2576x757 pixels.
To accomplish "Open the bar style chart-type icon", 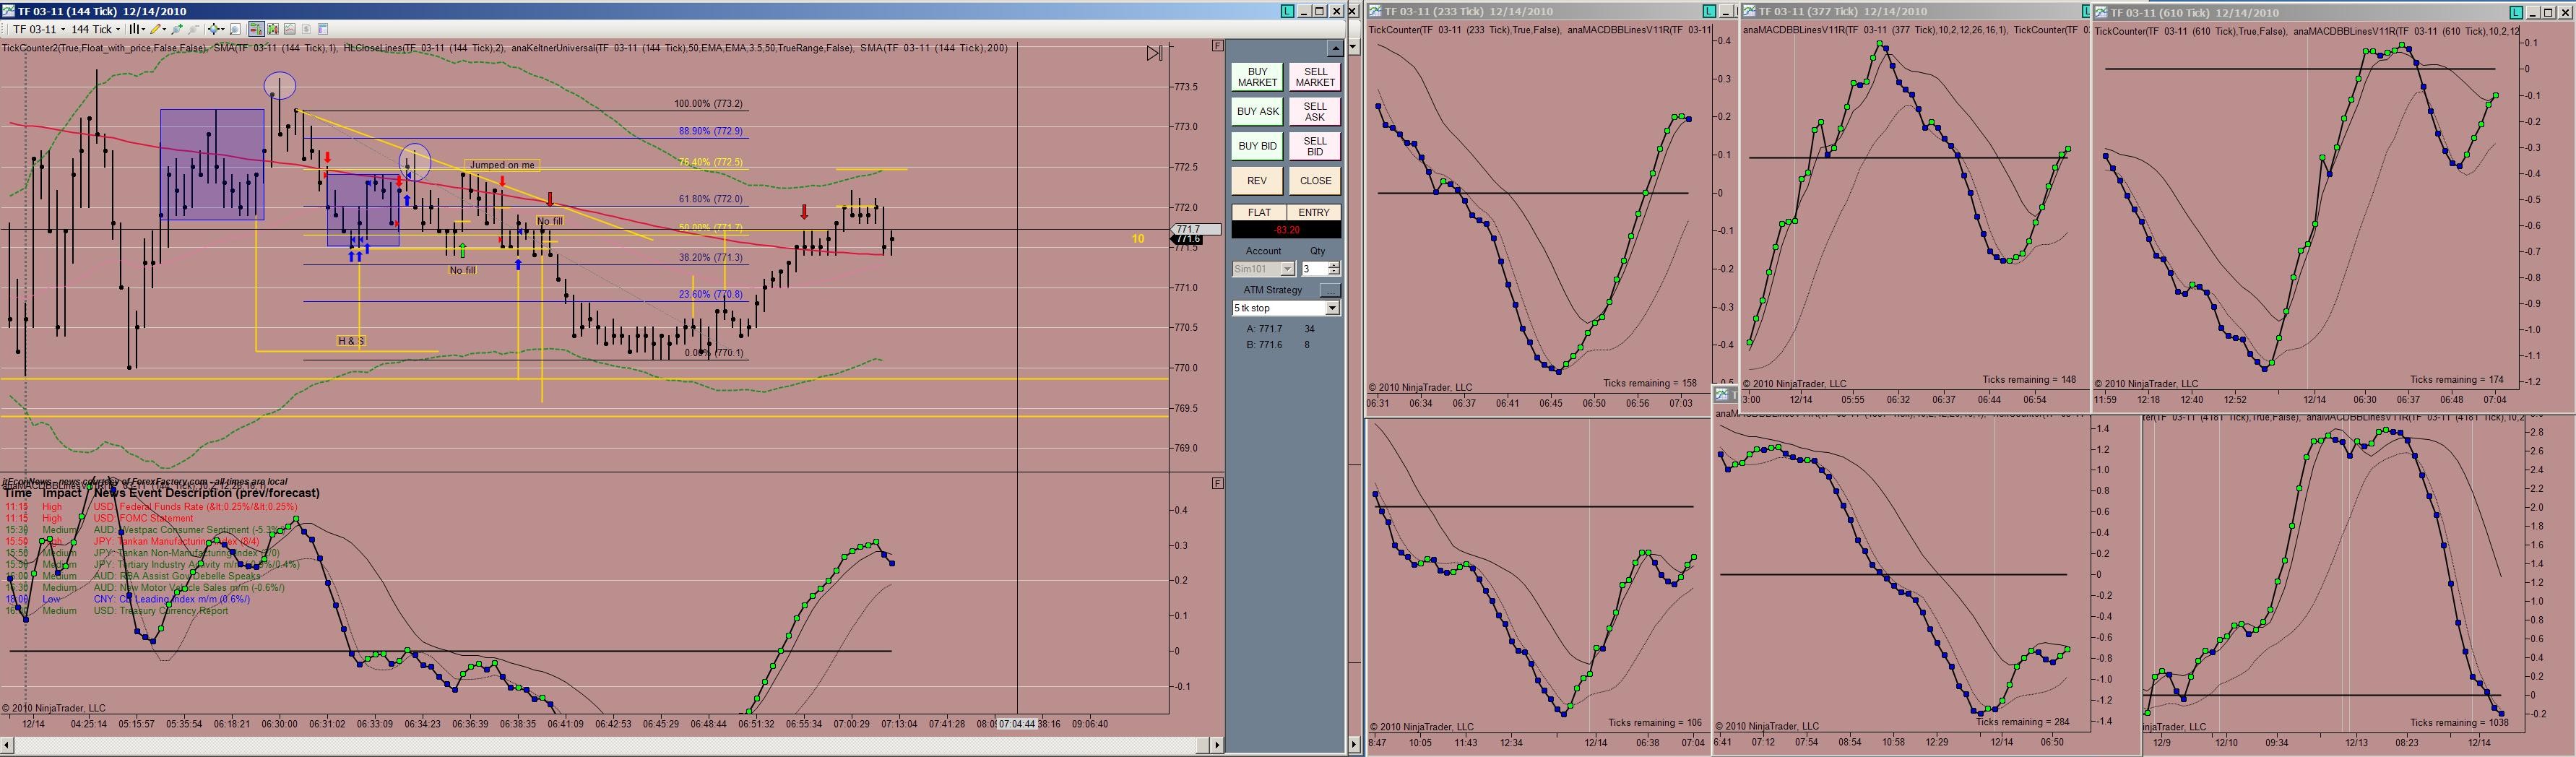I will pos(137,29).
